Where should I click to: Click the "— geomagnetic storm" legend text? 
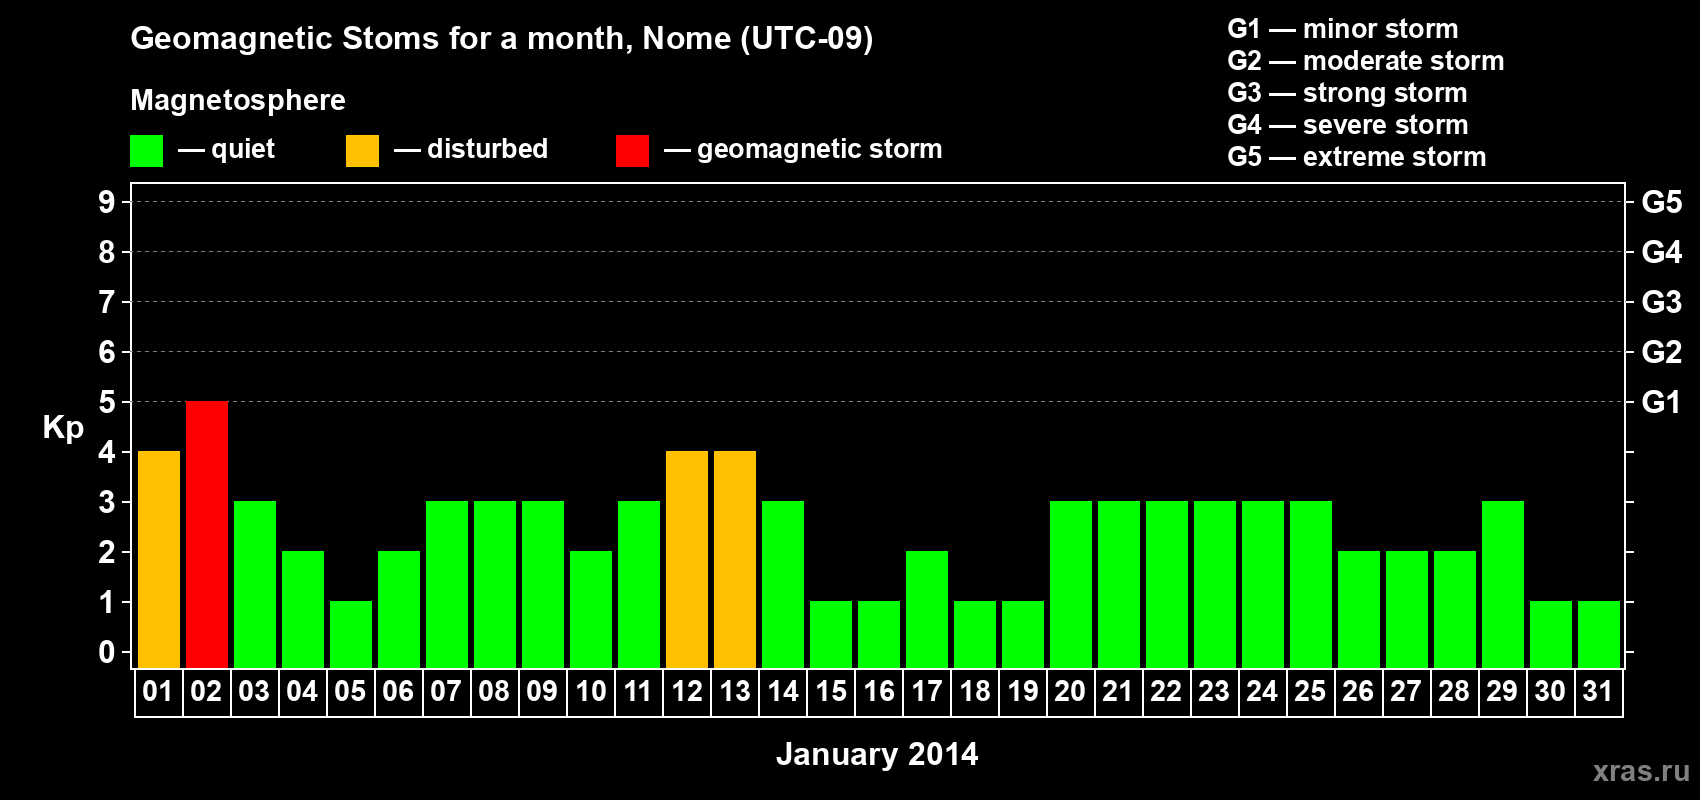point(803,149)
